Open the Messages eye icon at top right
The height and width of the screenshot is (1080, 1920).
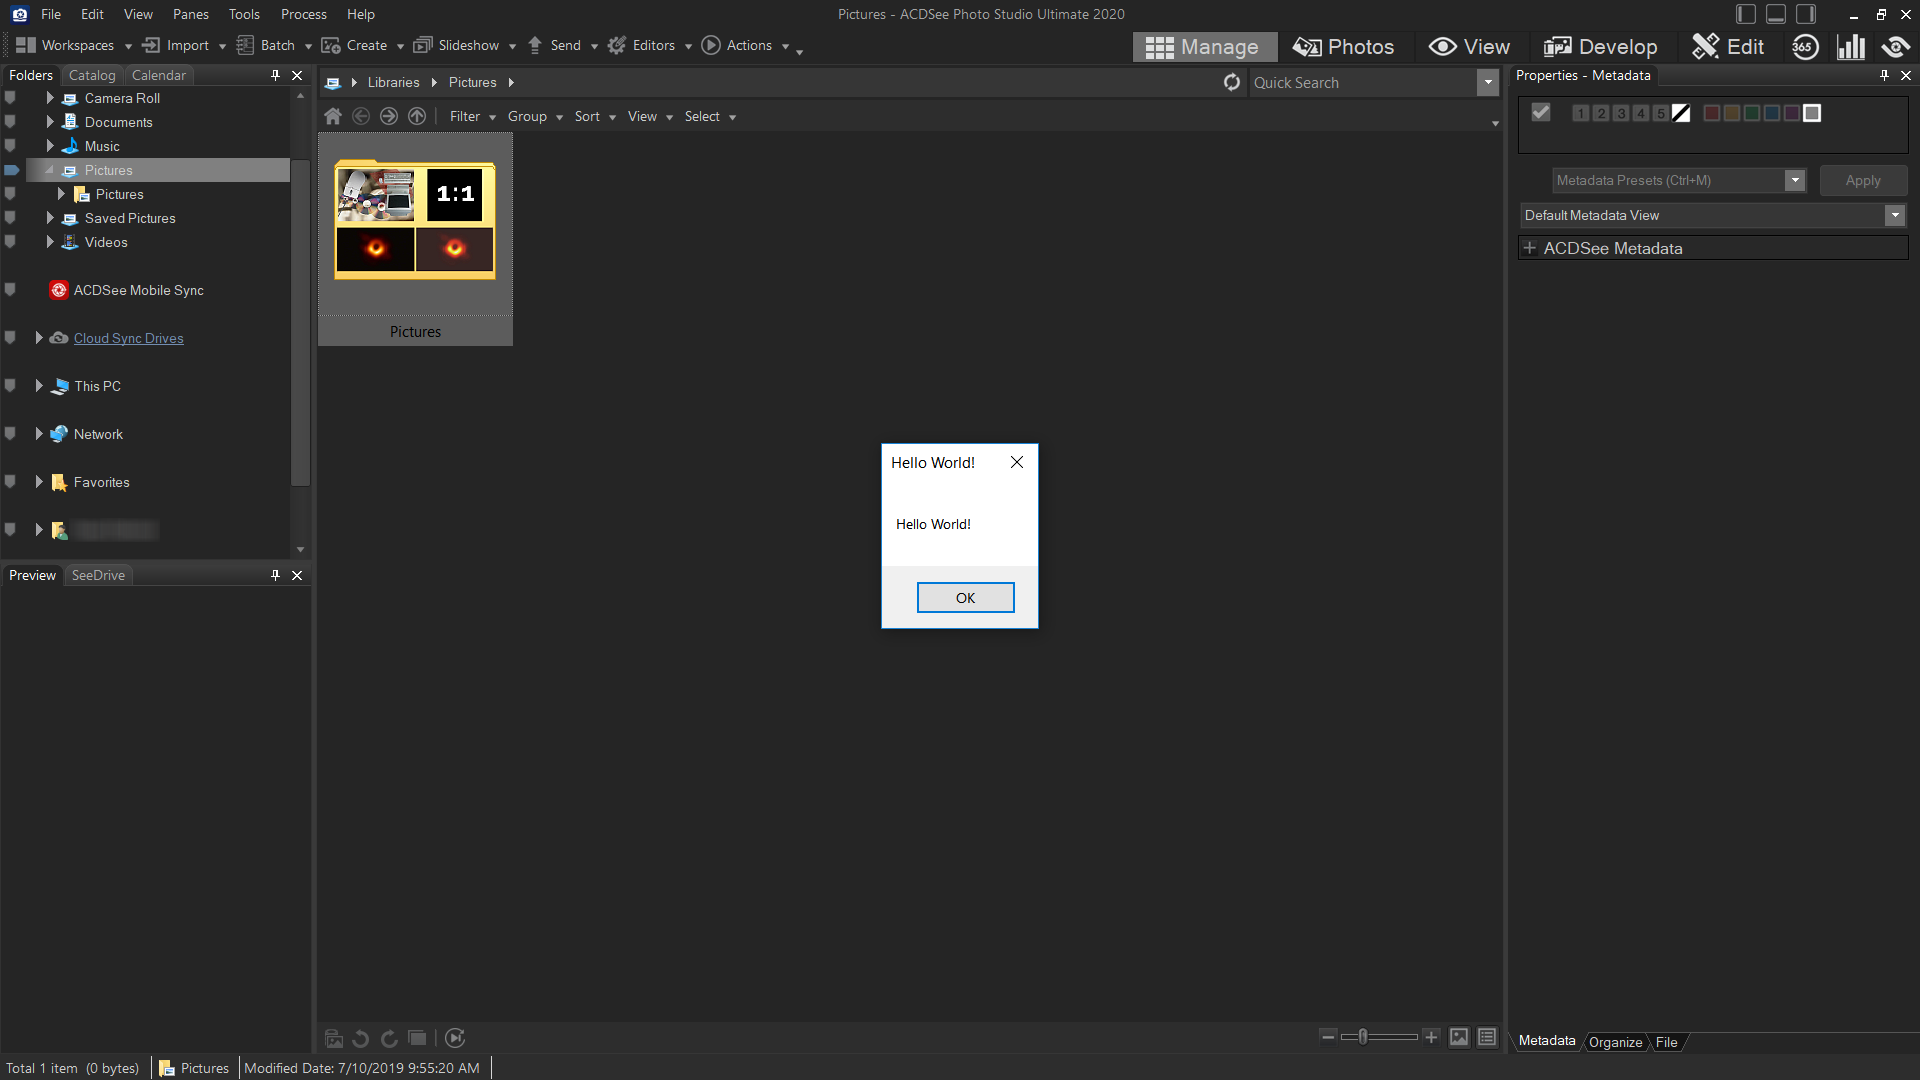coord(1895,47)
